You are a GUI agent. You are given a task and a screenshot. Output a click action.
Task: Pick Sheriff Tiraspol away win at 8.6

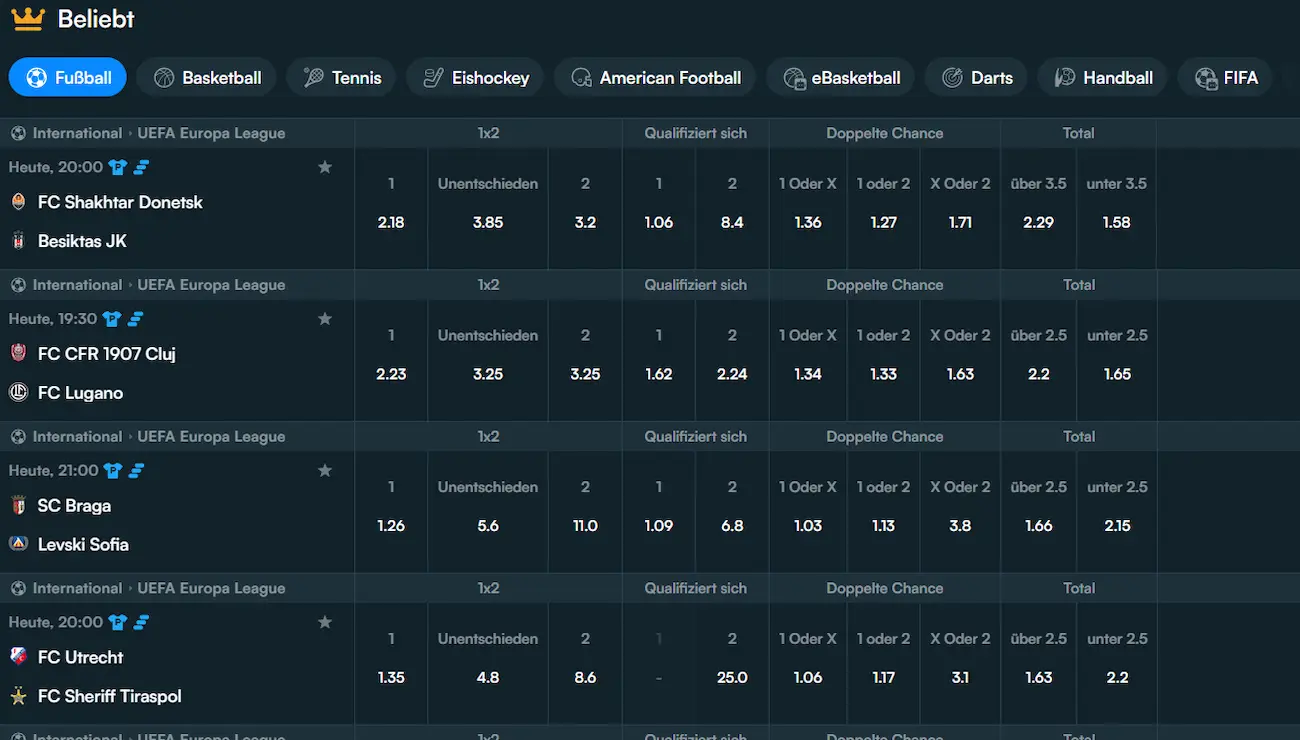click(585, 664)
